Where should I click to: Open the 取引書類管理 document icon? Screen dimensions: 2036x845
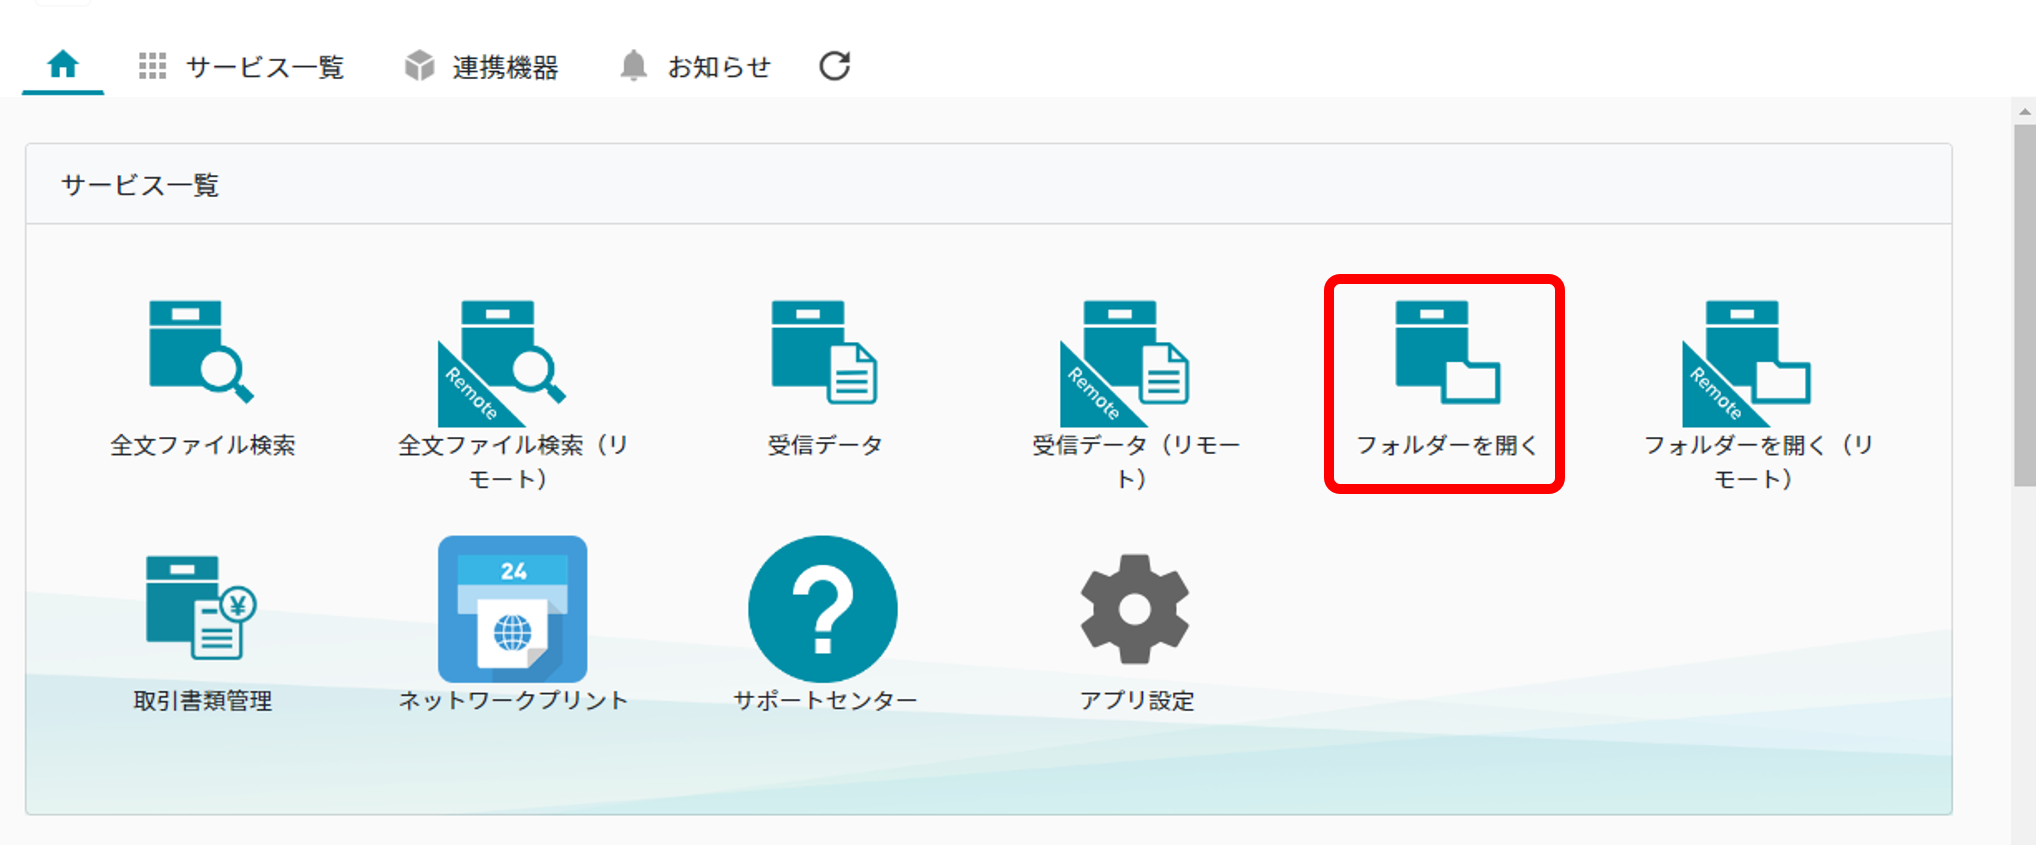[201, 608]
